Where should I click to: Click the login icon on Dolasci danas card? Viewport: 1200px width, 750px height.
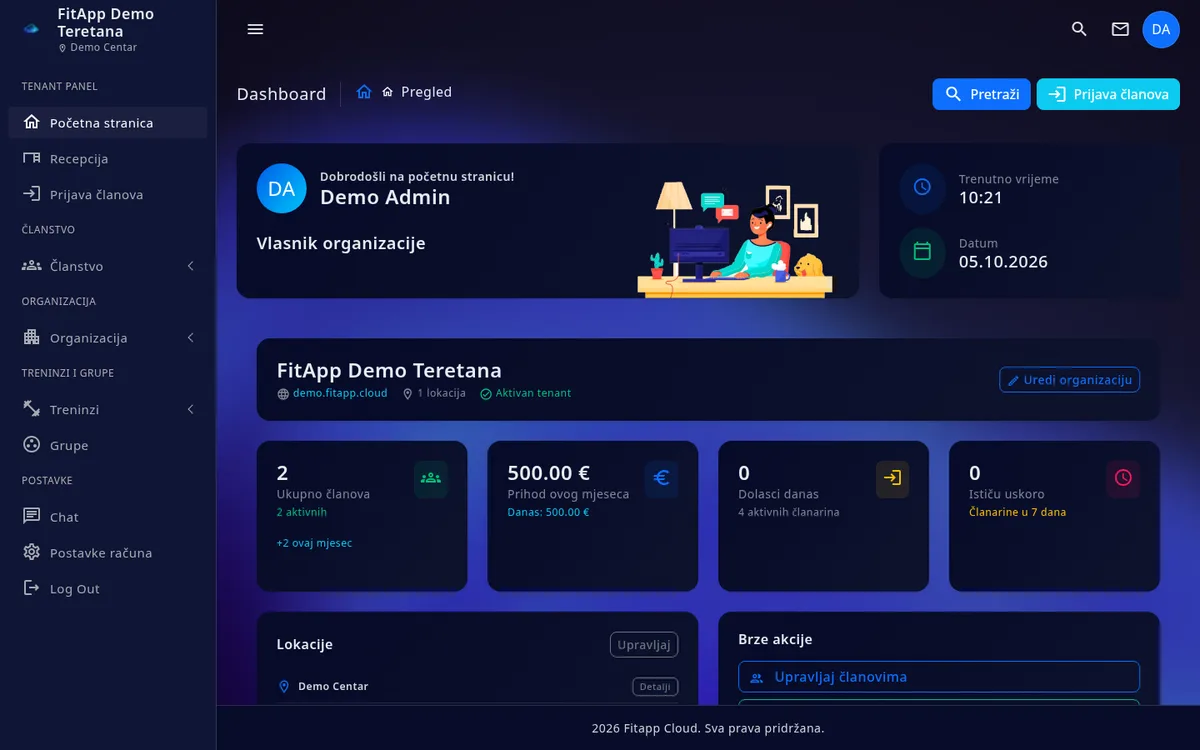[x=892, y=478]
